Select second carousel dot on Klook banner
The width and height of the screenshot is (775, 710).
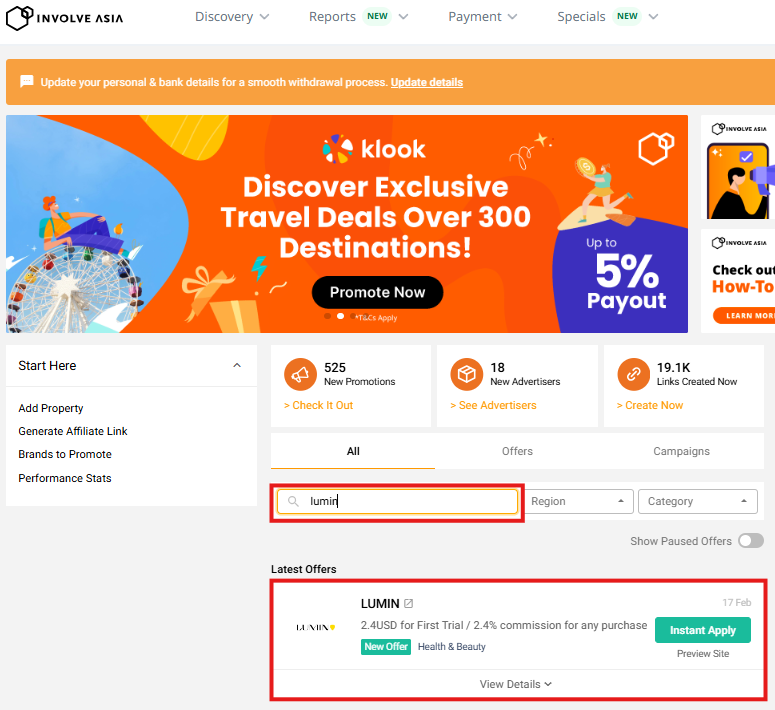(342, 316)
